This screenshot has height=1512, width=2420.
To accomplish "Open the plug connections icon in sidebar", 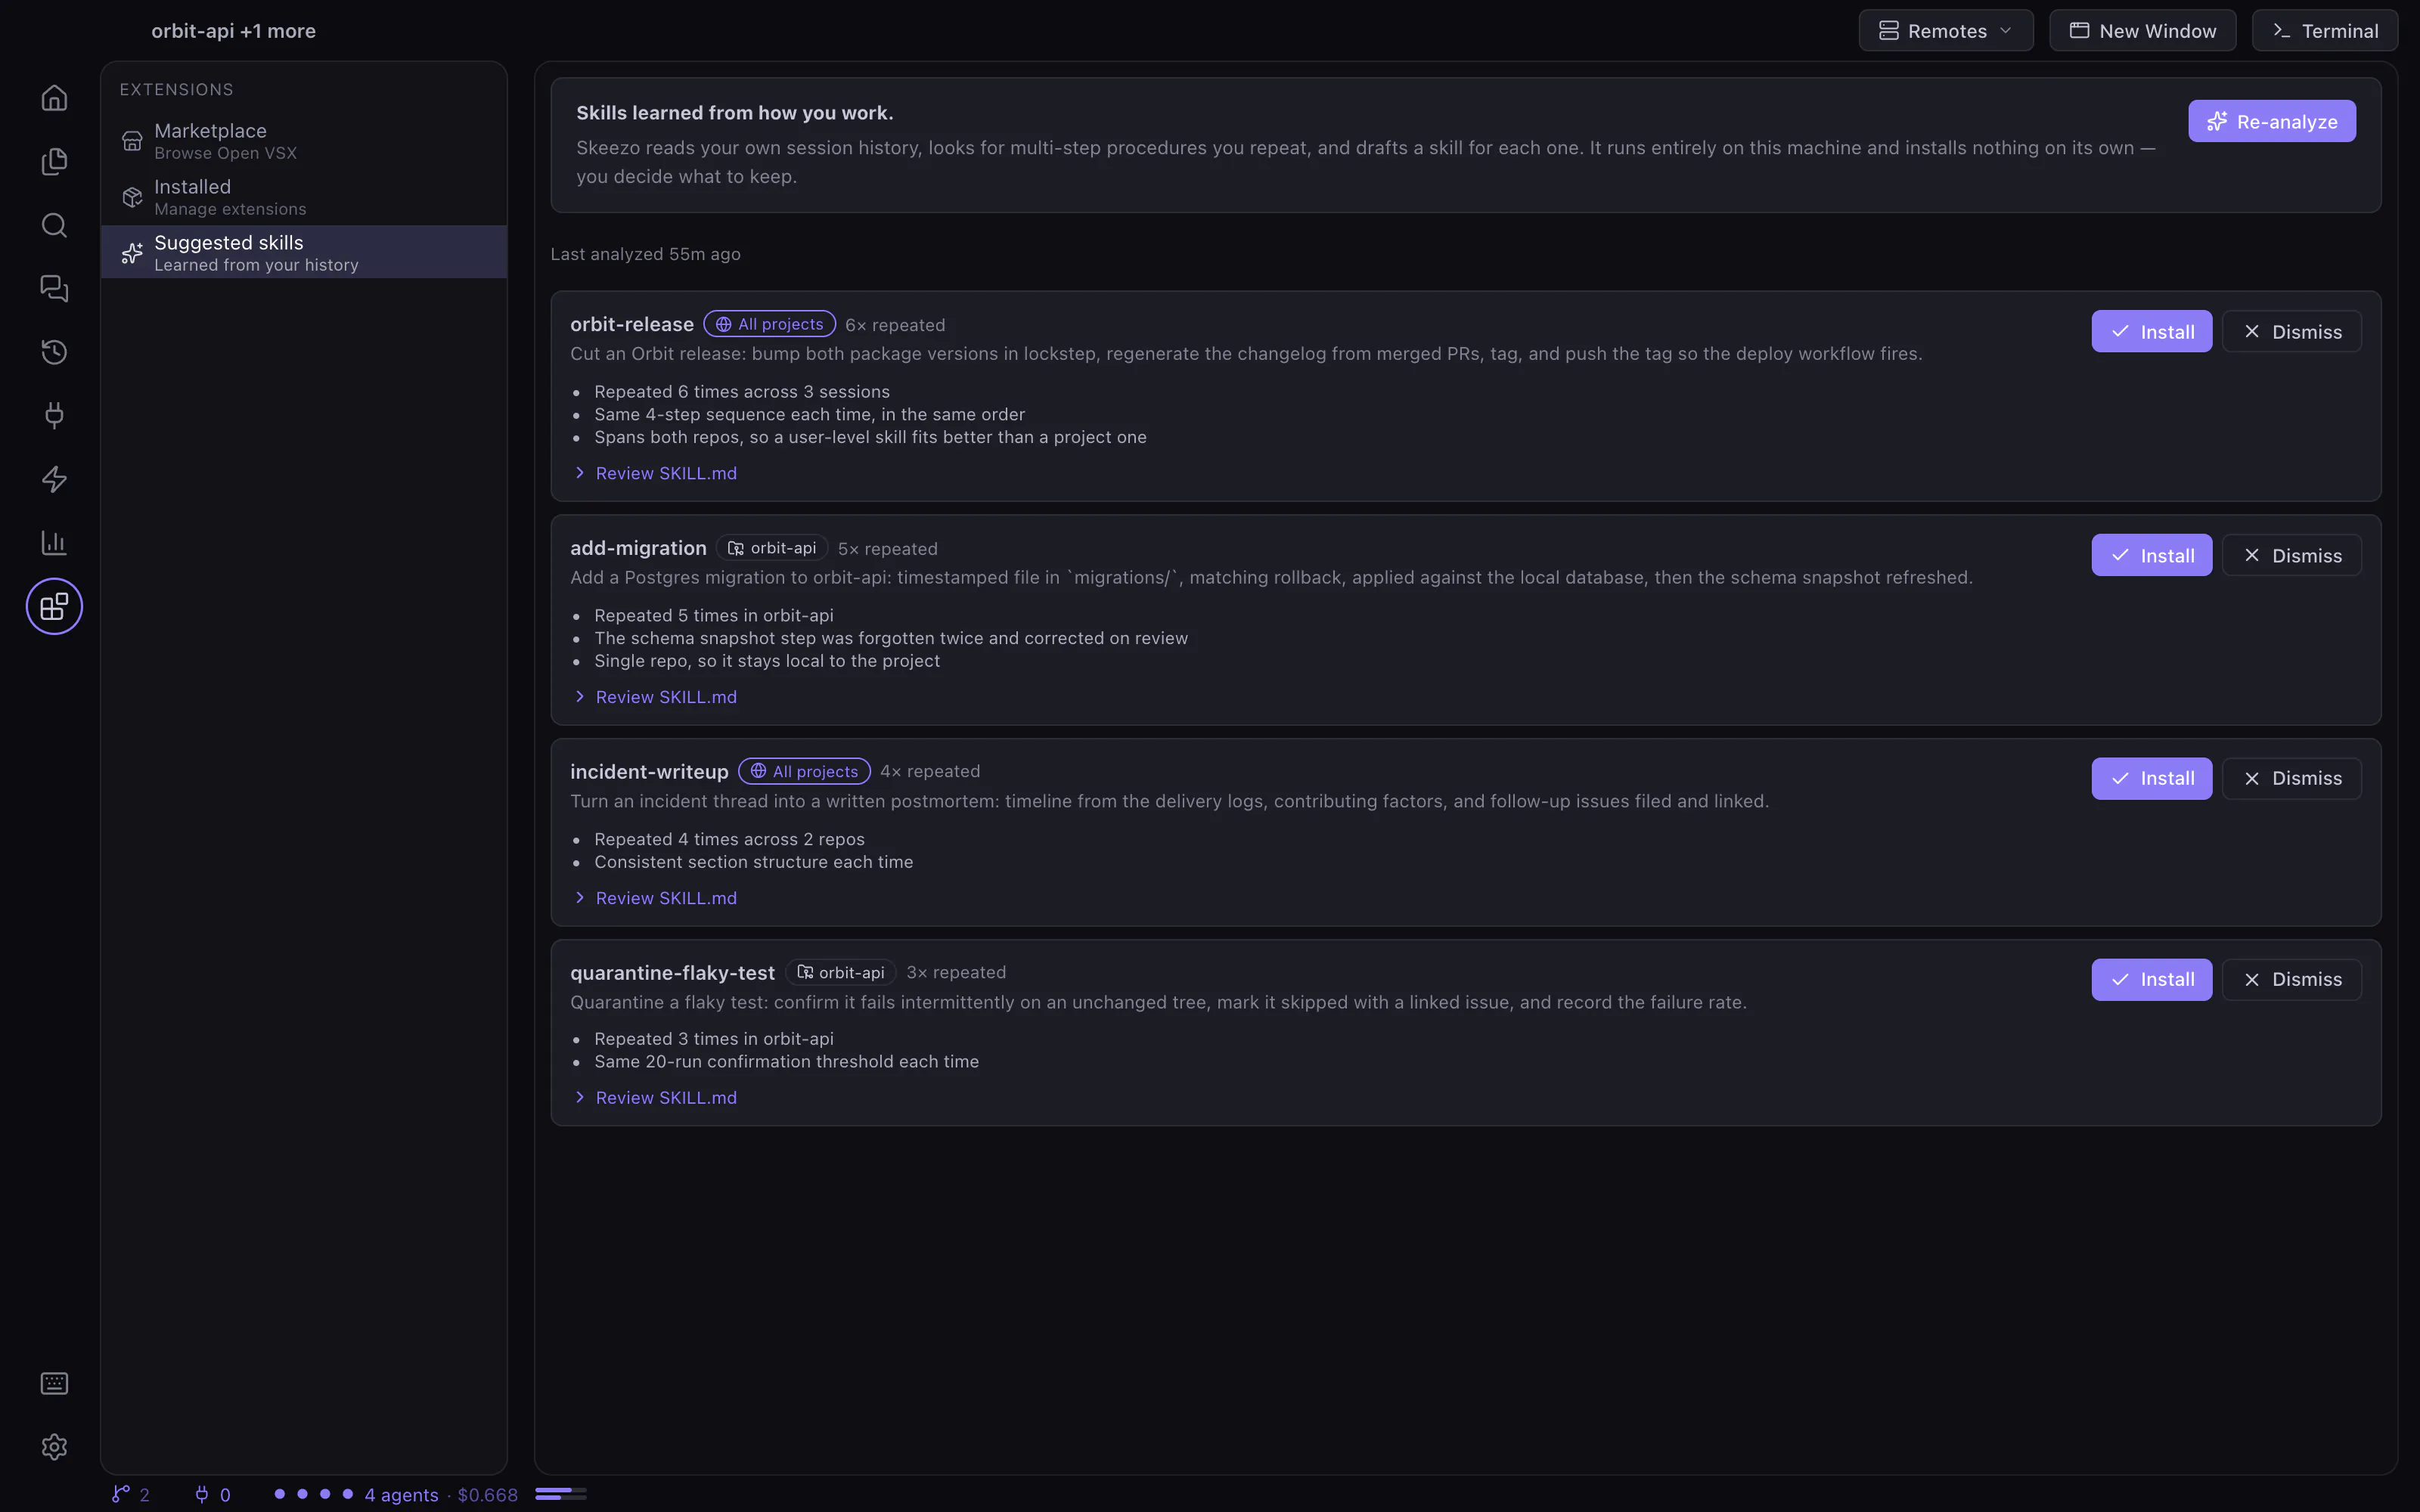I will tap(54, 415).
